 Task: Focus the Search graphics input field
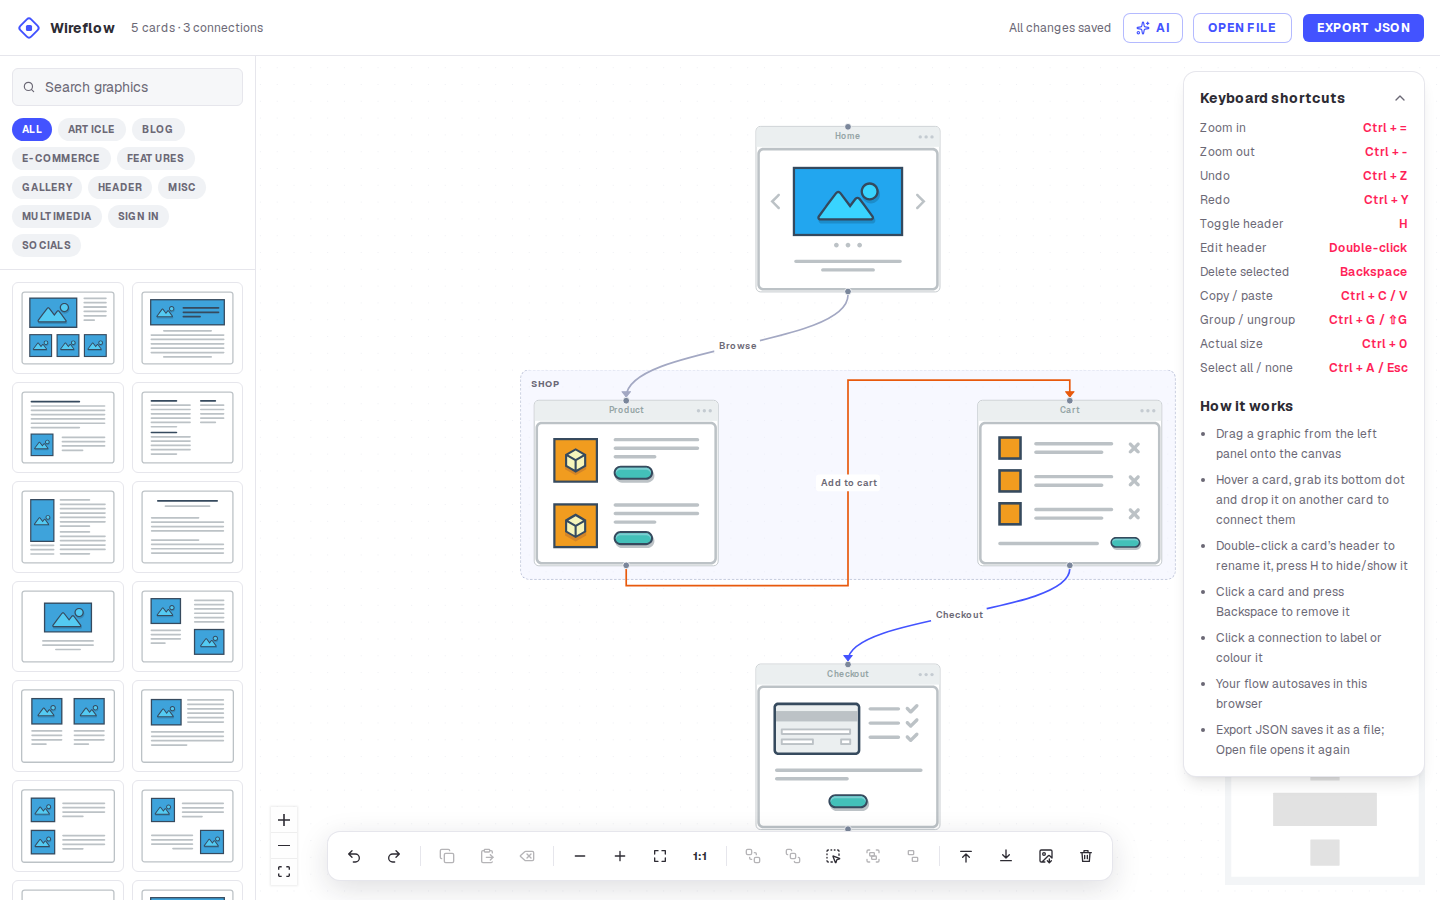pos(127,87)
